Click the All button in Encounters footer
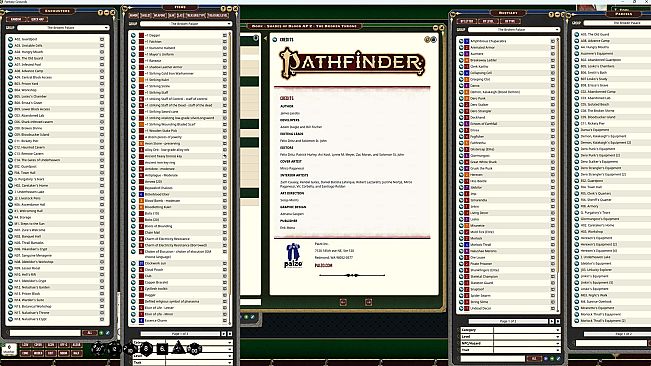Screen dimensions: 651x366 click(89, 333)
